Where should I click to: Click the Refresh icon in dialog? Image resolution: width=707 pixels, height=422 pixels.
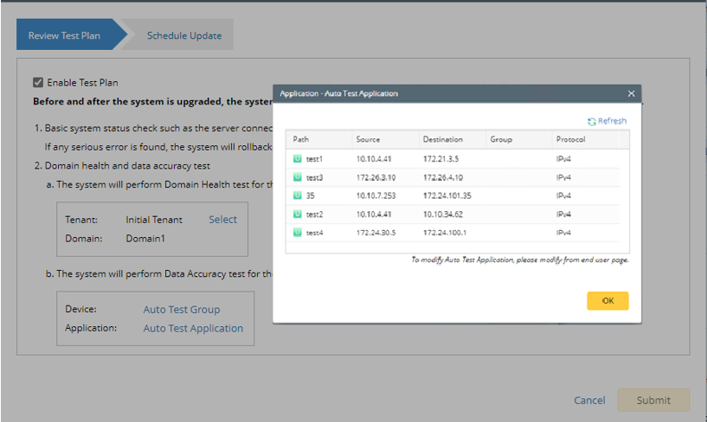click(592, 121)
